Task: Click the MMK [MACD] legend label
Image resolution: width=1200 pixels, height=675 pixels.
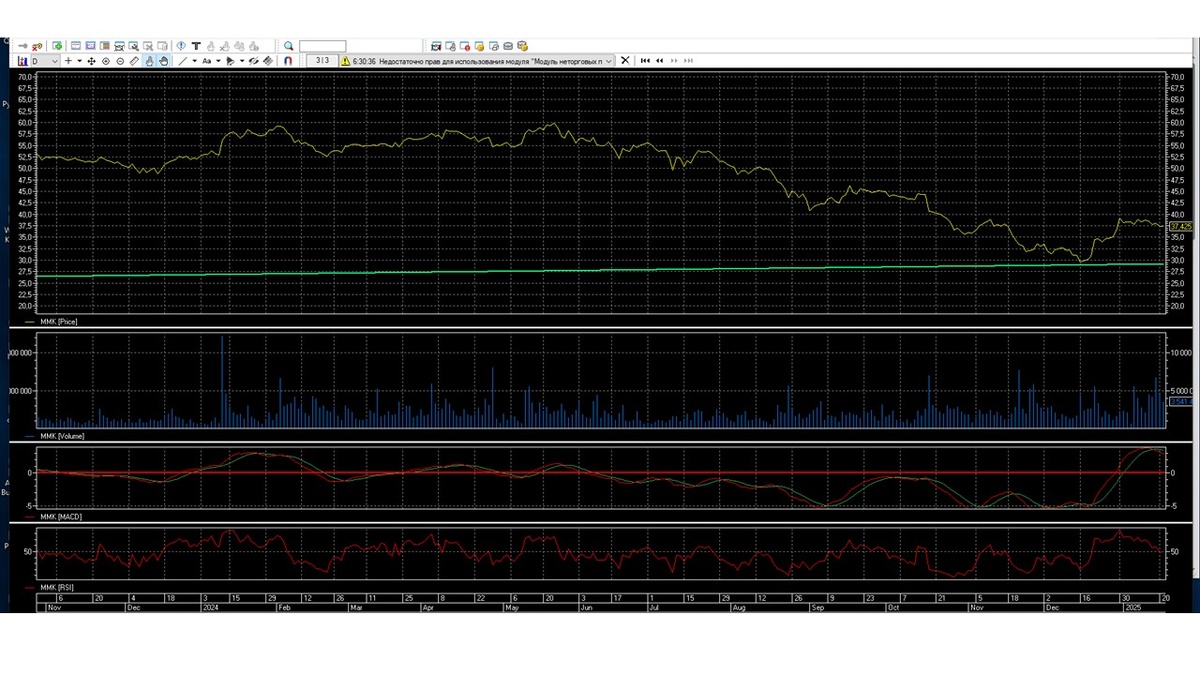Action: pyautogui.click(x=61, y=517)
